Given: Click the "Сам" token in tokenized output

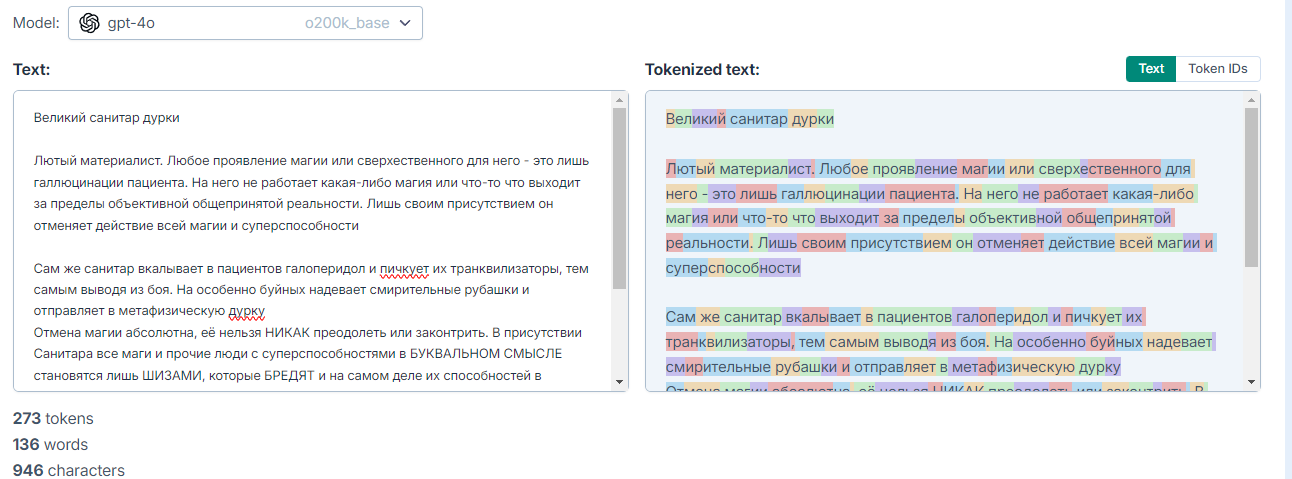Looking at the screenshot, I should click(681, 318).
